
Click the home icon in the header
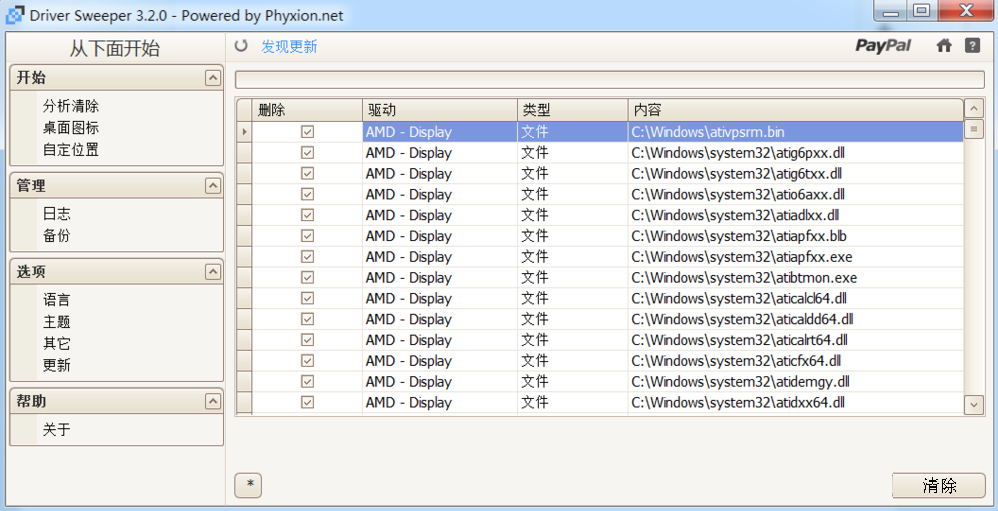(x=944, y=46)
